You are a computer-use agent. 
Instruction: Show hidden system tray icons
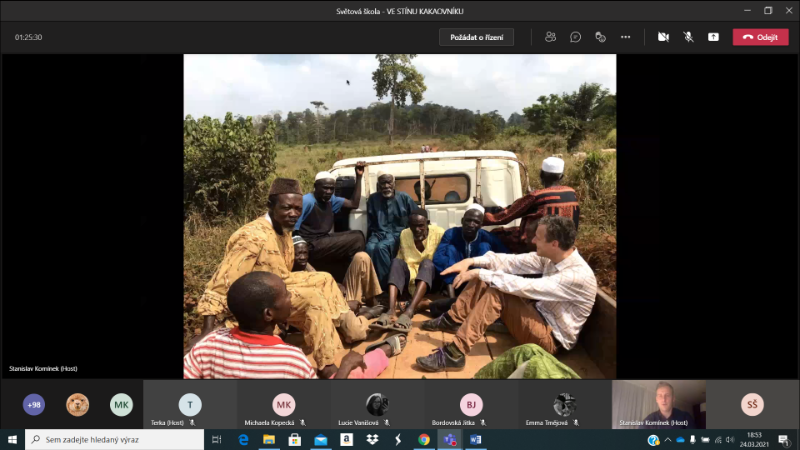(x=668, y=440)
